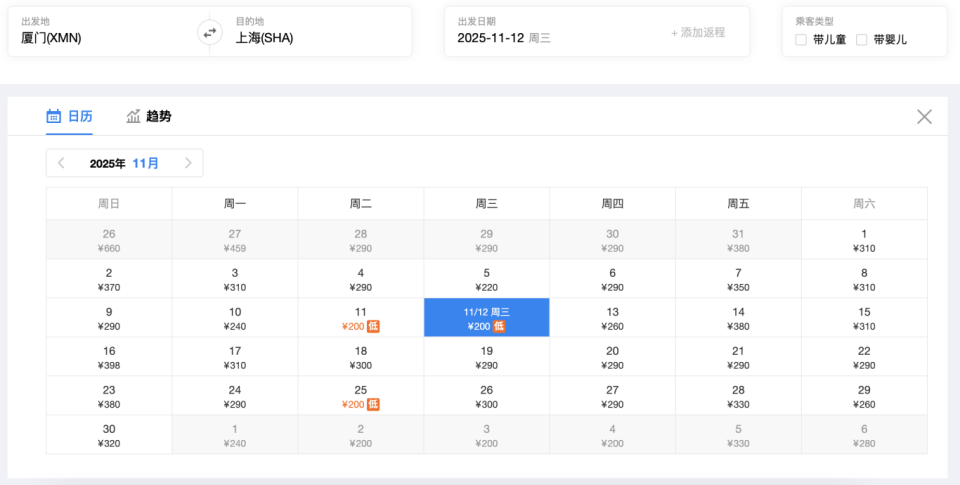The image size is (960, 485).
Task: Switch to the 趋势 tab
Action: [x=158, y=116]
